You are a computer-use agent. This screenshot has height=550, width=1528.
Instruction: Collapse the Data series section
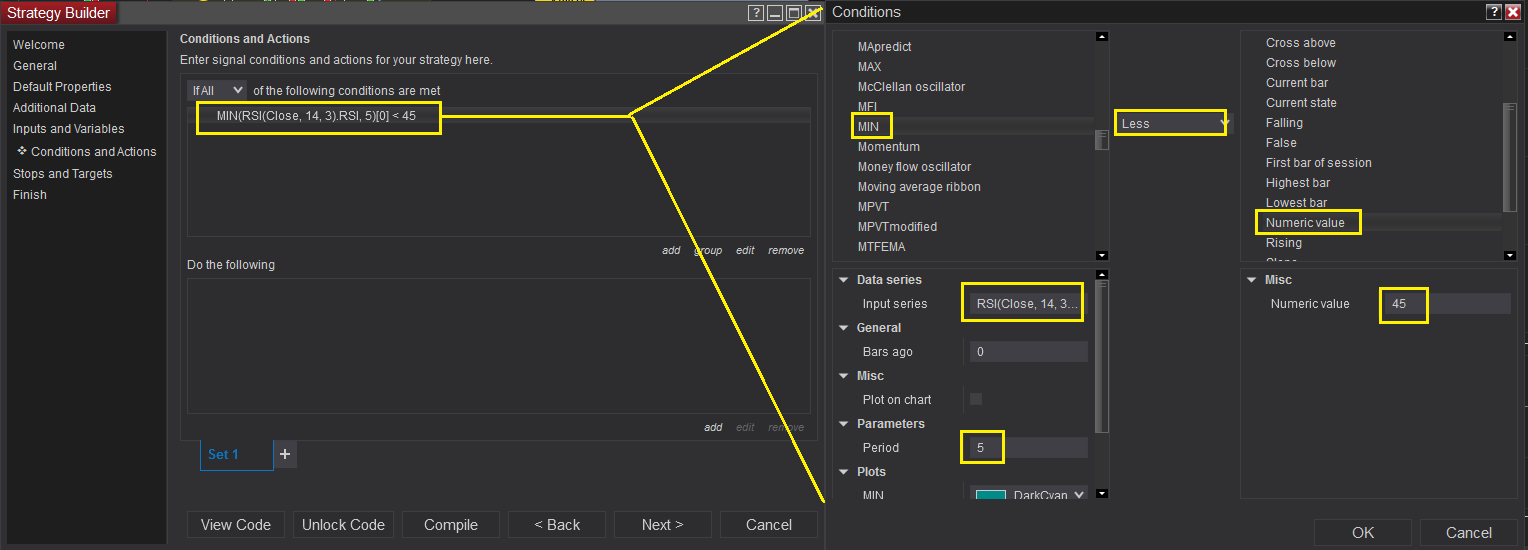pos(845,280)
